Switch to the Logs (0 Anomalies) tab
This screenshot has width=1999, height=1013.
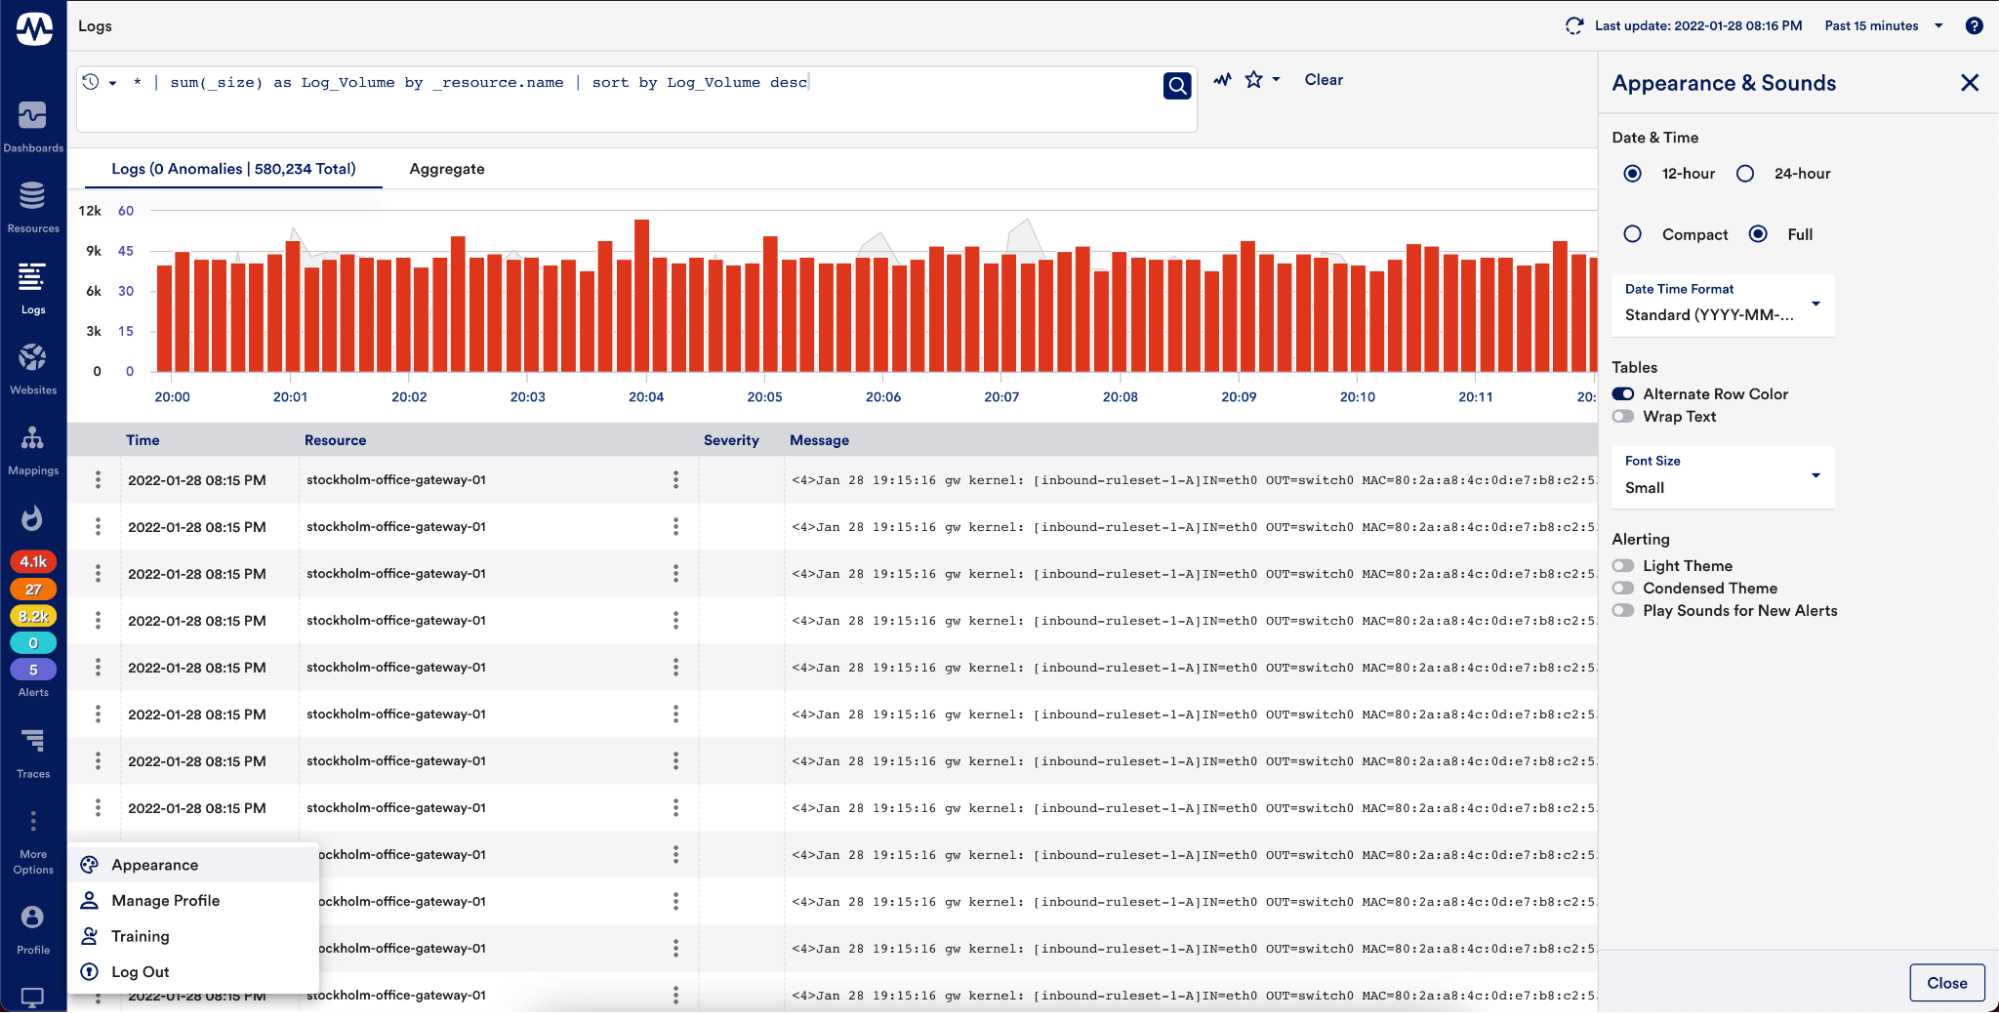[233, 169]
